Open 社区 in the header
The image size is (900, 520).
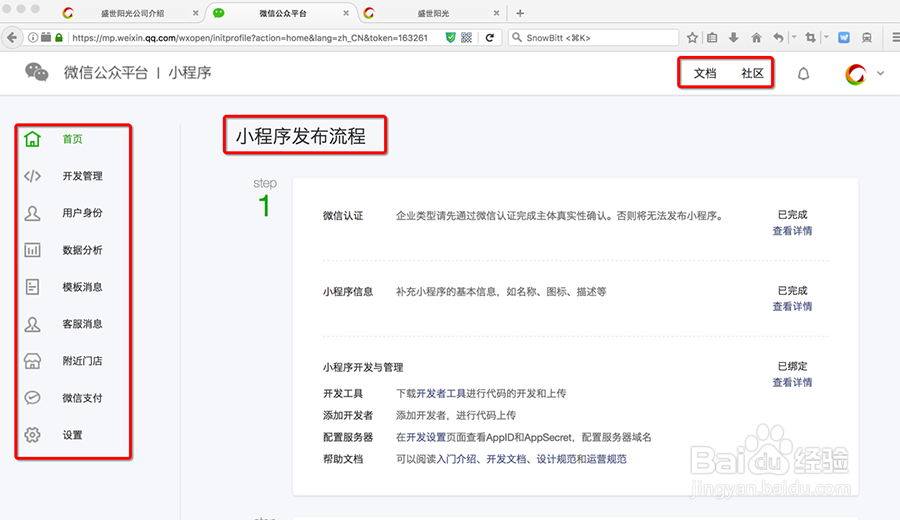[x=752, y=73]
